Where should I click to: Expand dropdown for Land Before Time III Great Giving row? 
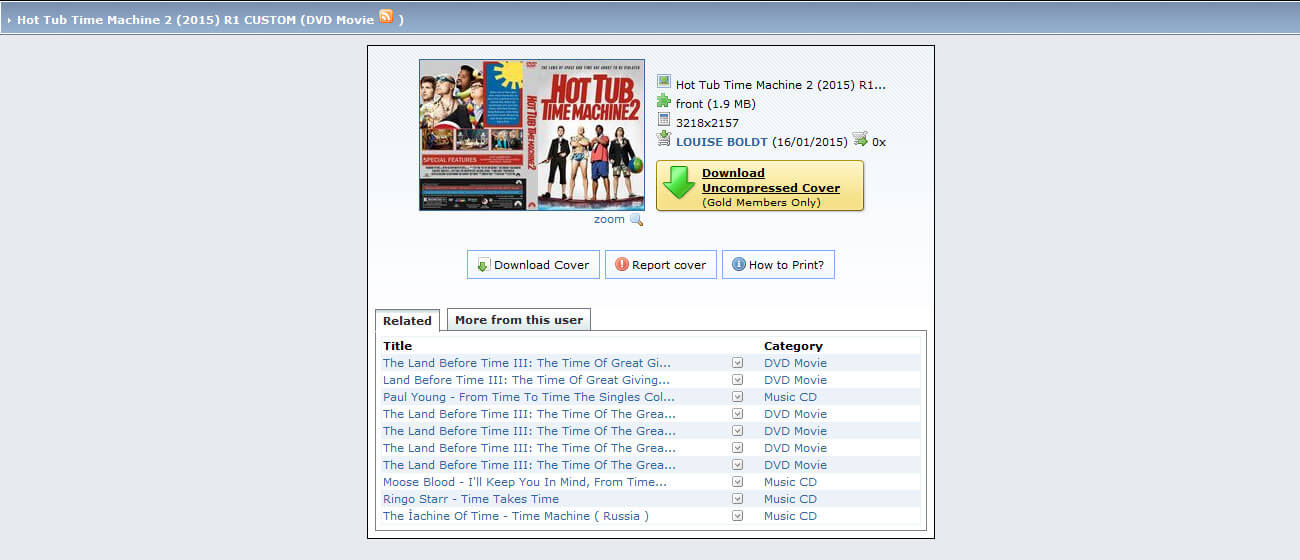click(738, 380)
